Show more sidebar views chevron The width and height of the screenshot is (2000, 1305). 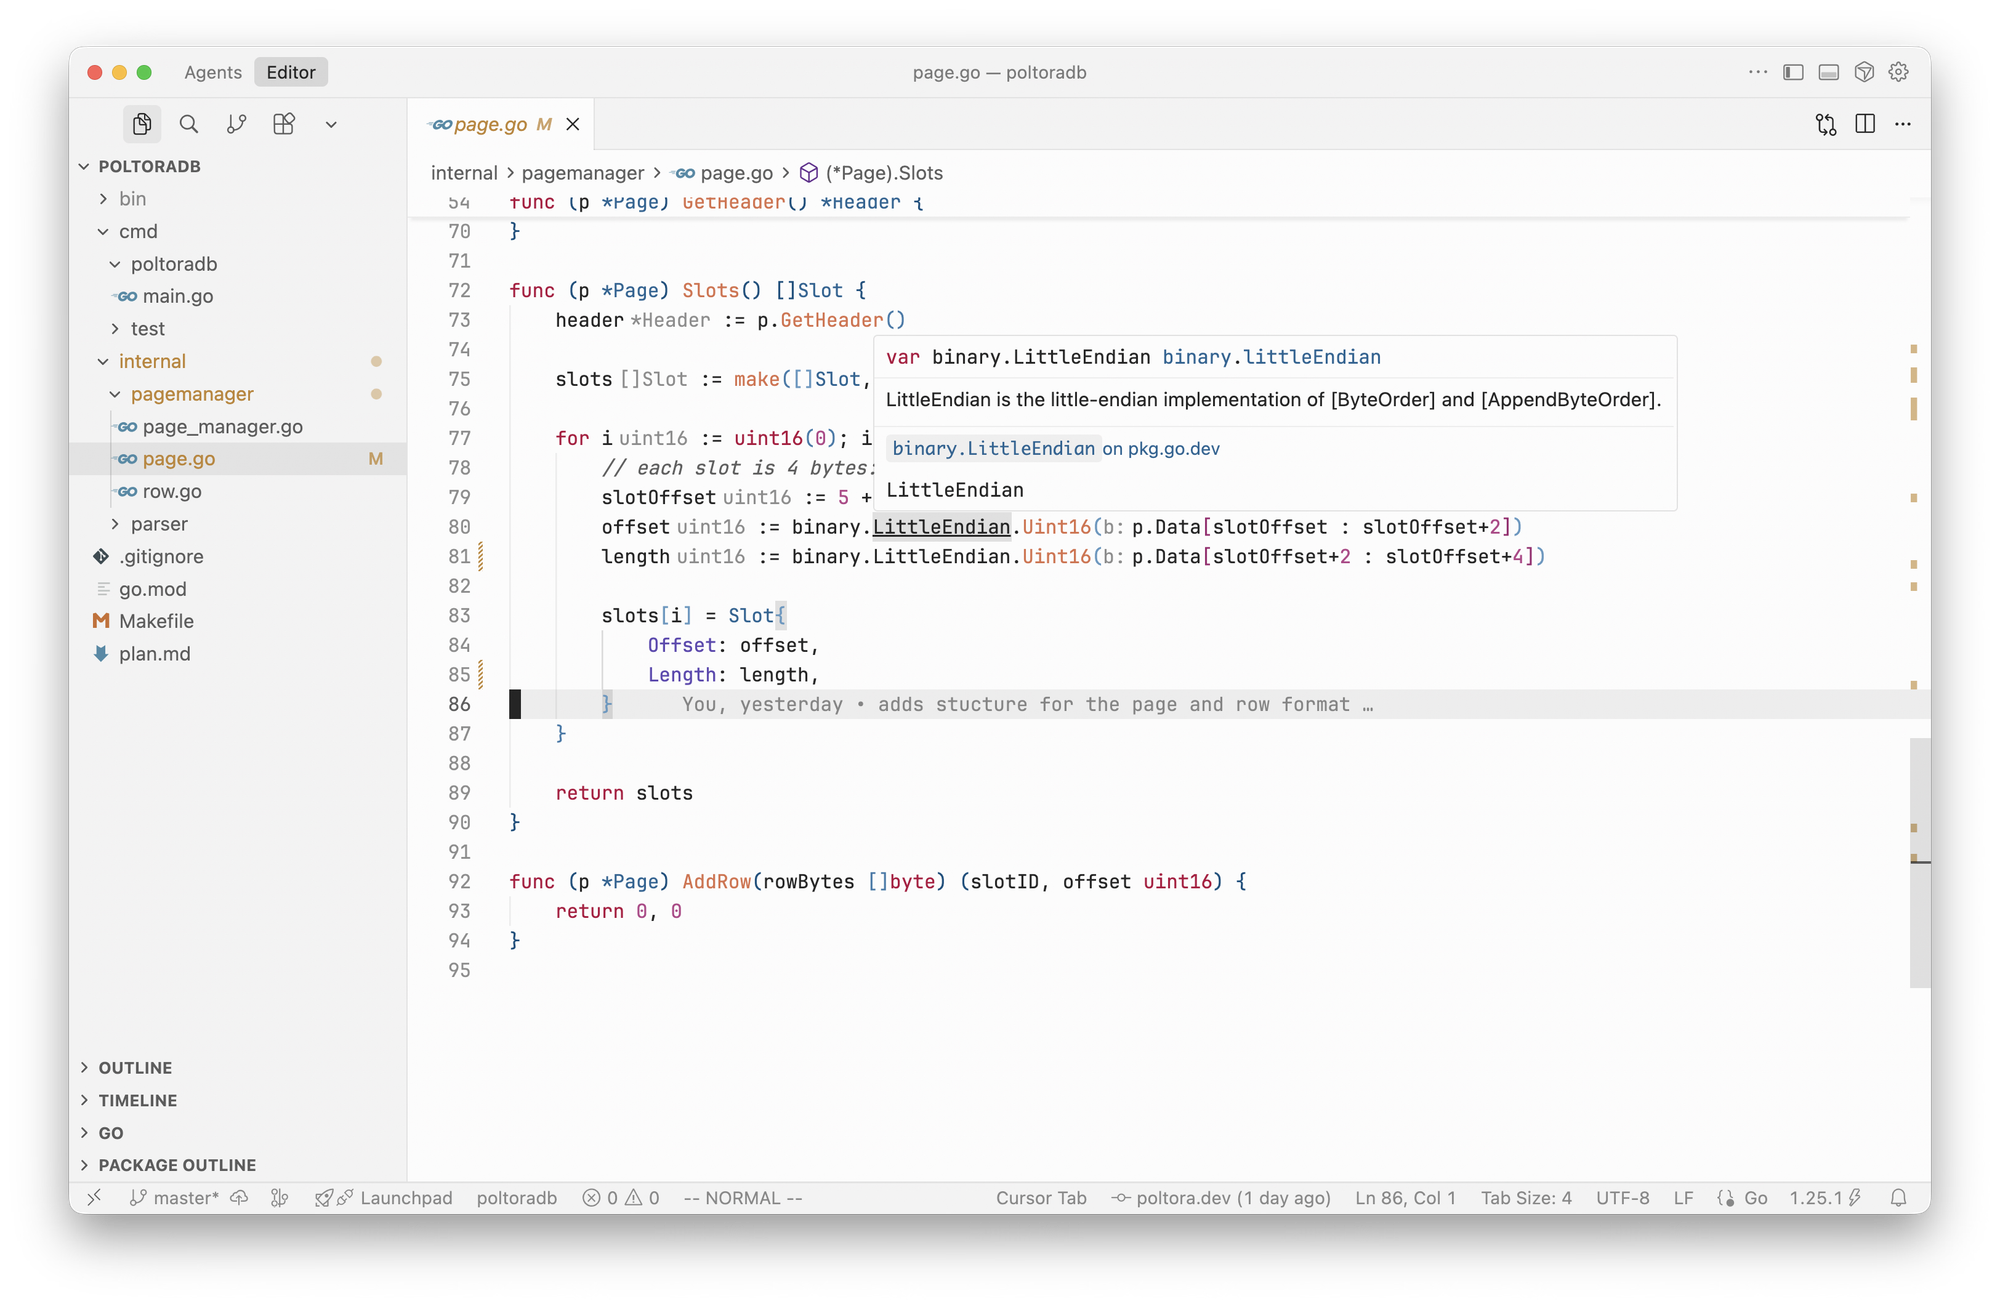click(x=331, y=124)
